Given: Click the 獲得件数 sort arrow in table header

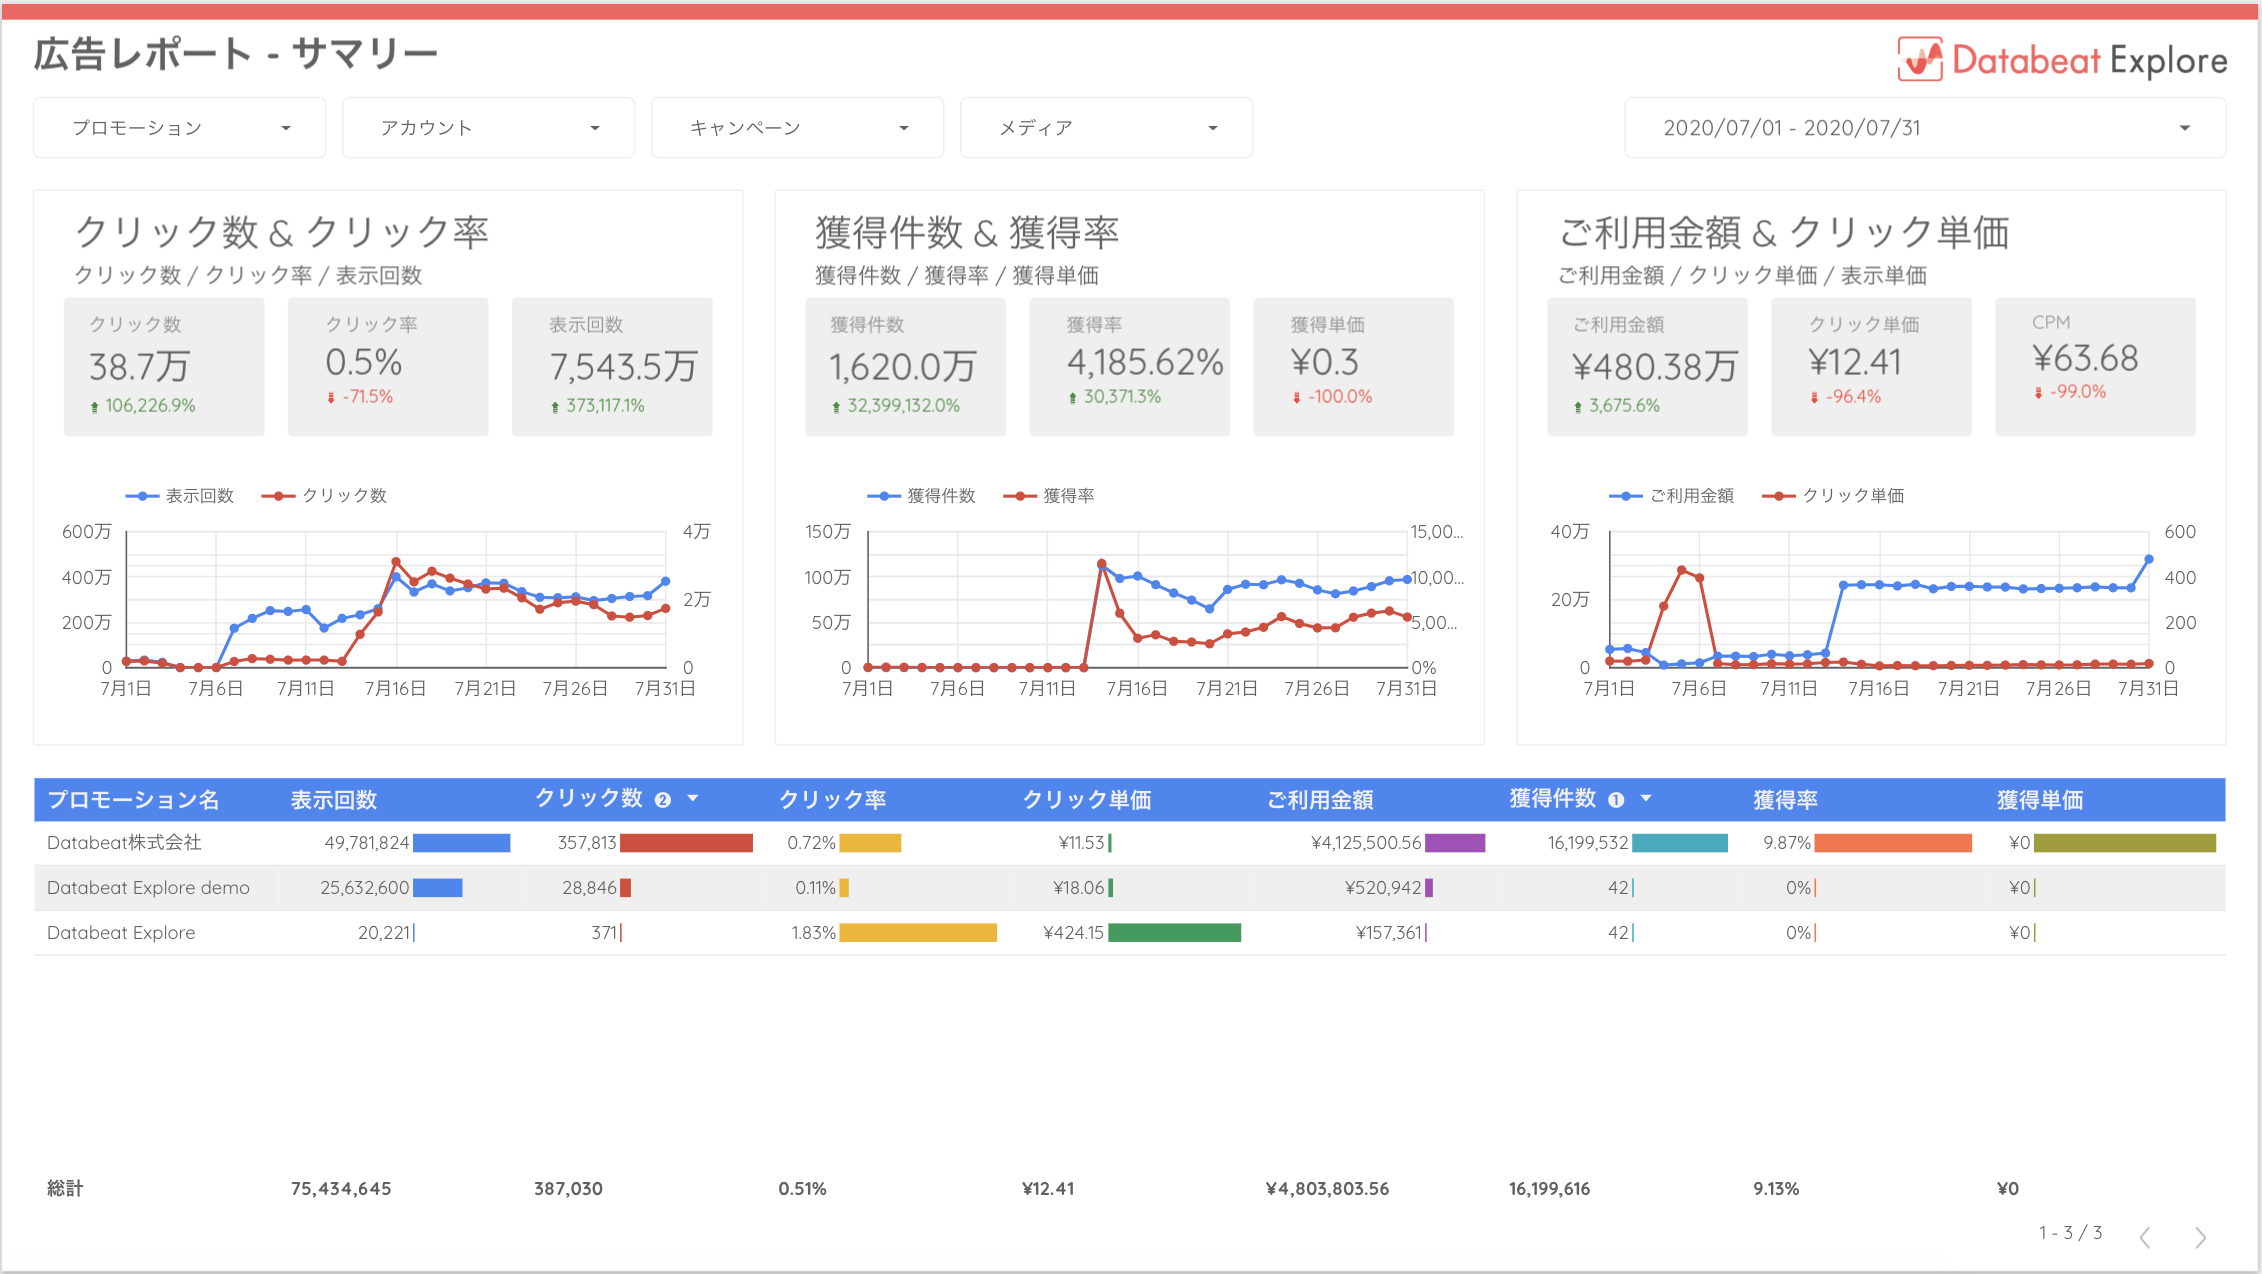Looking at the screenshot, I should coord(1646,799).
